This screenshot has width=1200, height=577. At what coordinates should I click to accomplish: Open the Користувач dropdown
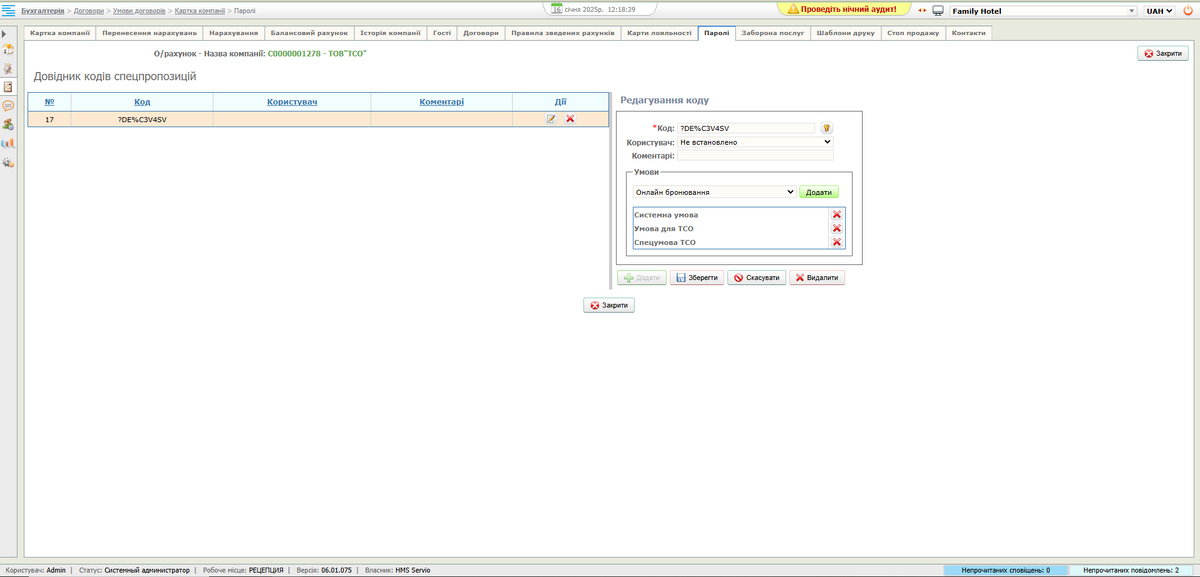[x=755, y=142]
